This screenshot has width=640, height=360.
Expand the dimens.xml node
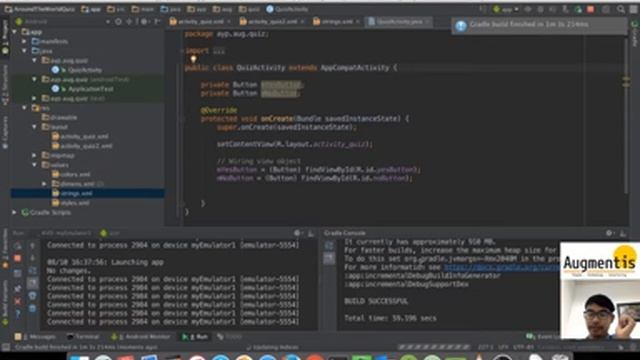(x=44, y=184)
